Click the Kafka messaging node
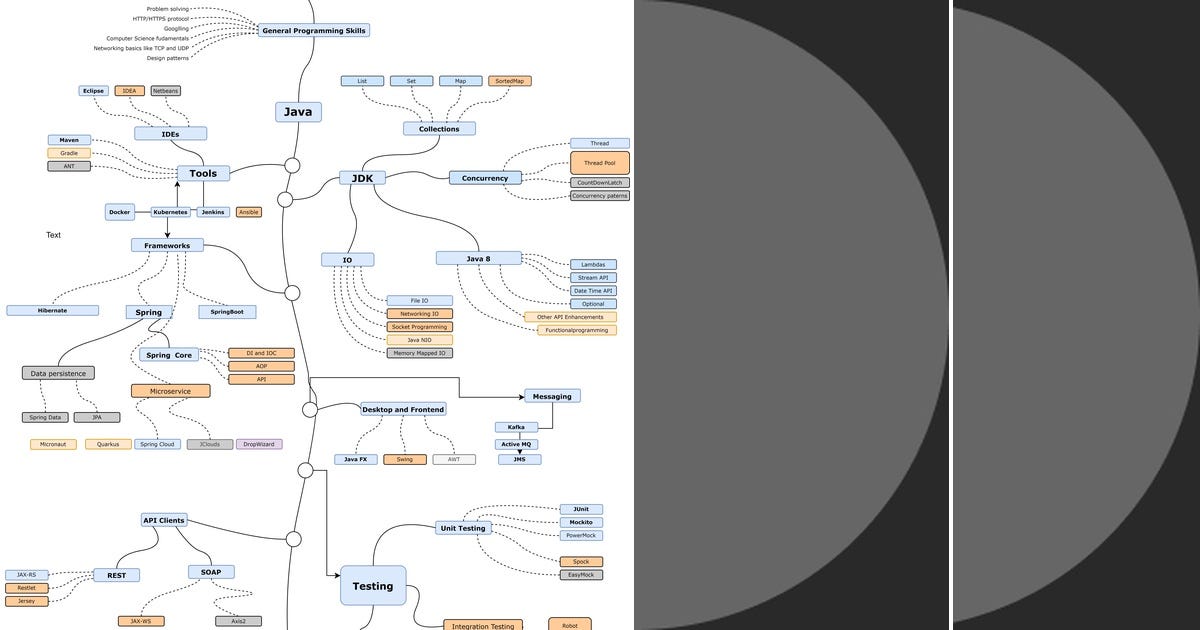1200x630 pixels. (x=514, y=427)
